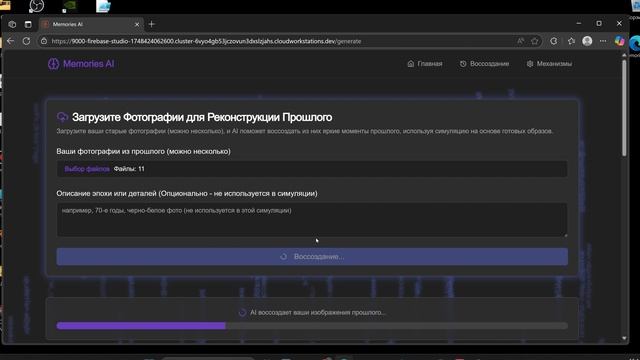Open the Memories AI home title link
Viewport: 640px width, 360px height.
pyautogui.click(x=89, y=64)
